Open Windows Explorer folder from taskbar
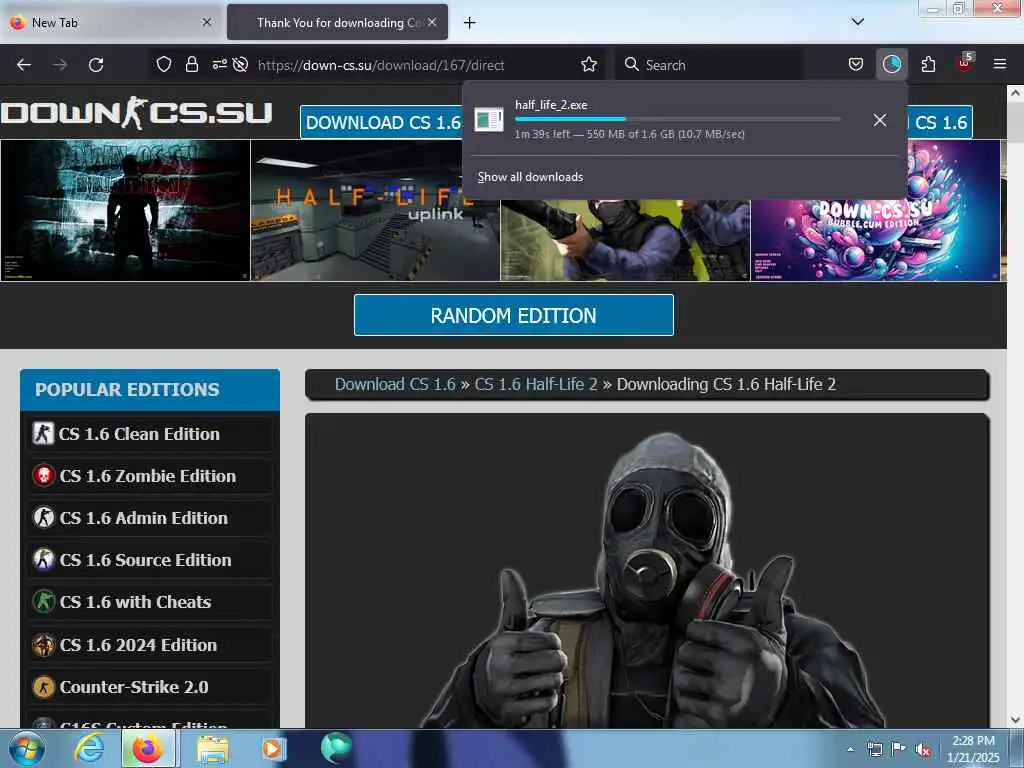This screenshot has height=768, width=1024. click(213, 749)
